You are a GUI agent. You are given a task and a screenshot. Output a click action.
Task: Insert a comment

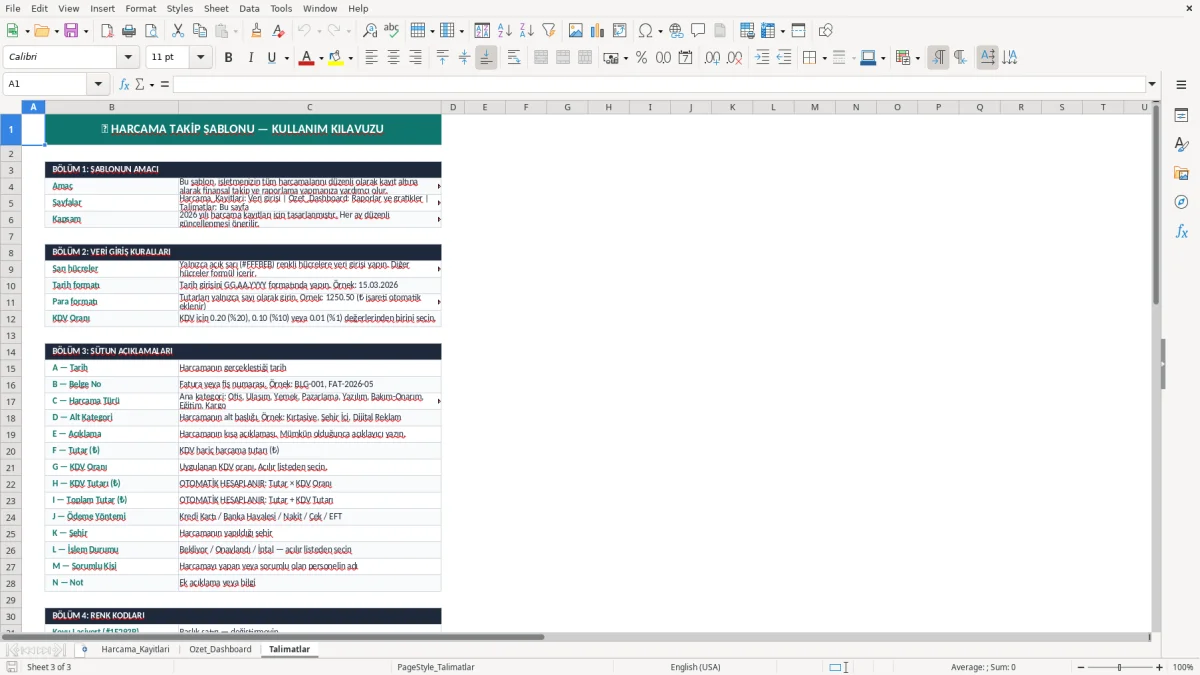click(698, 31)
